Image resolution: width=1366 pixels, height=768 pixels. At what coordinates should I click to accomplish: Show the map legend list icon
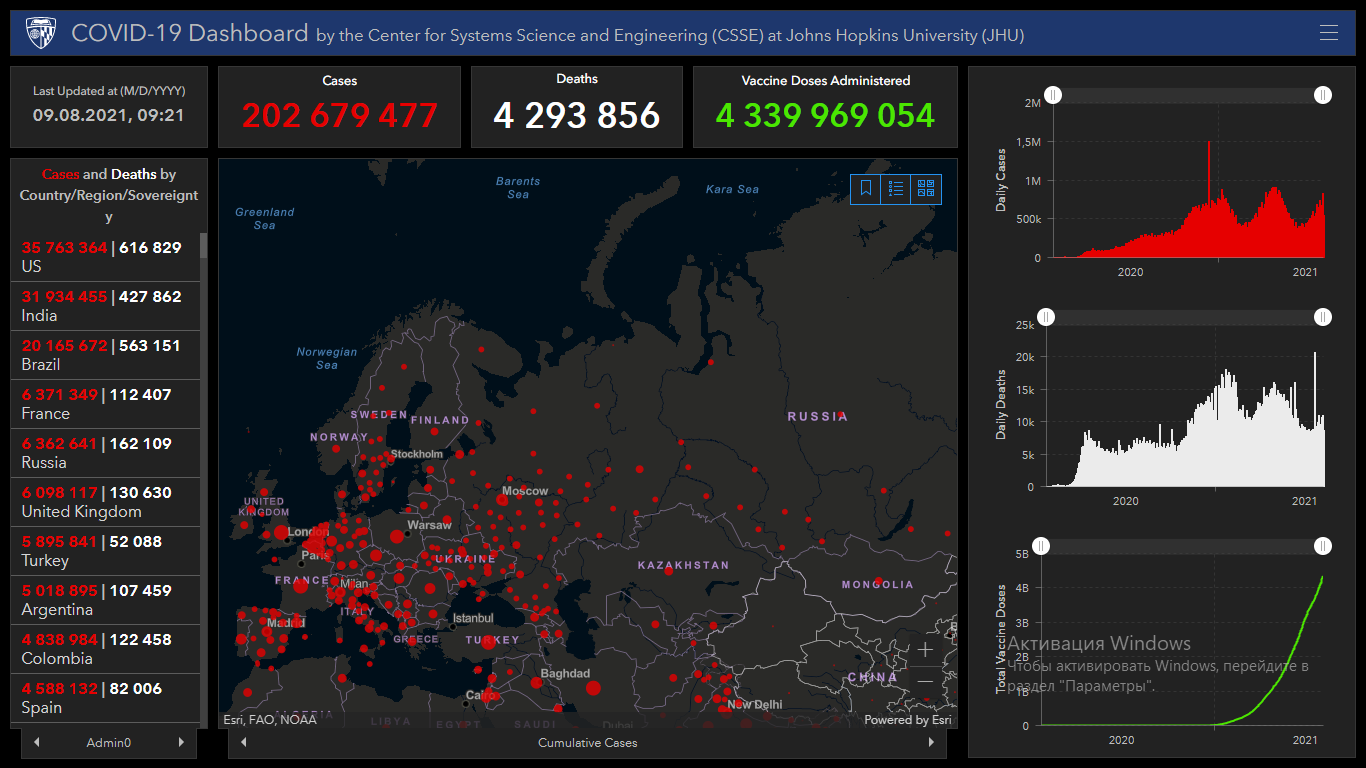[x=896, y=188]
